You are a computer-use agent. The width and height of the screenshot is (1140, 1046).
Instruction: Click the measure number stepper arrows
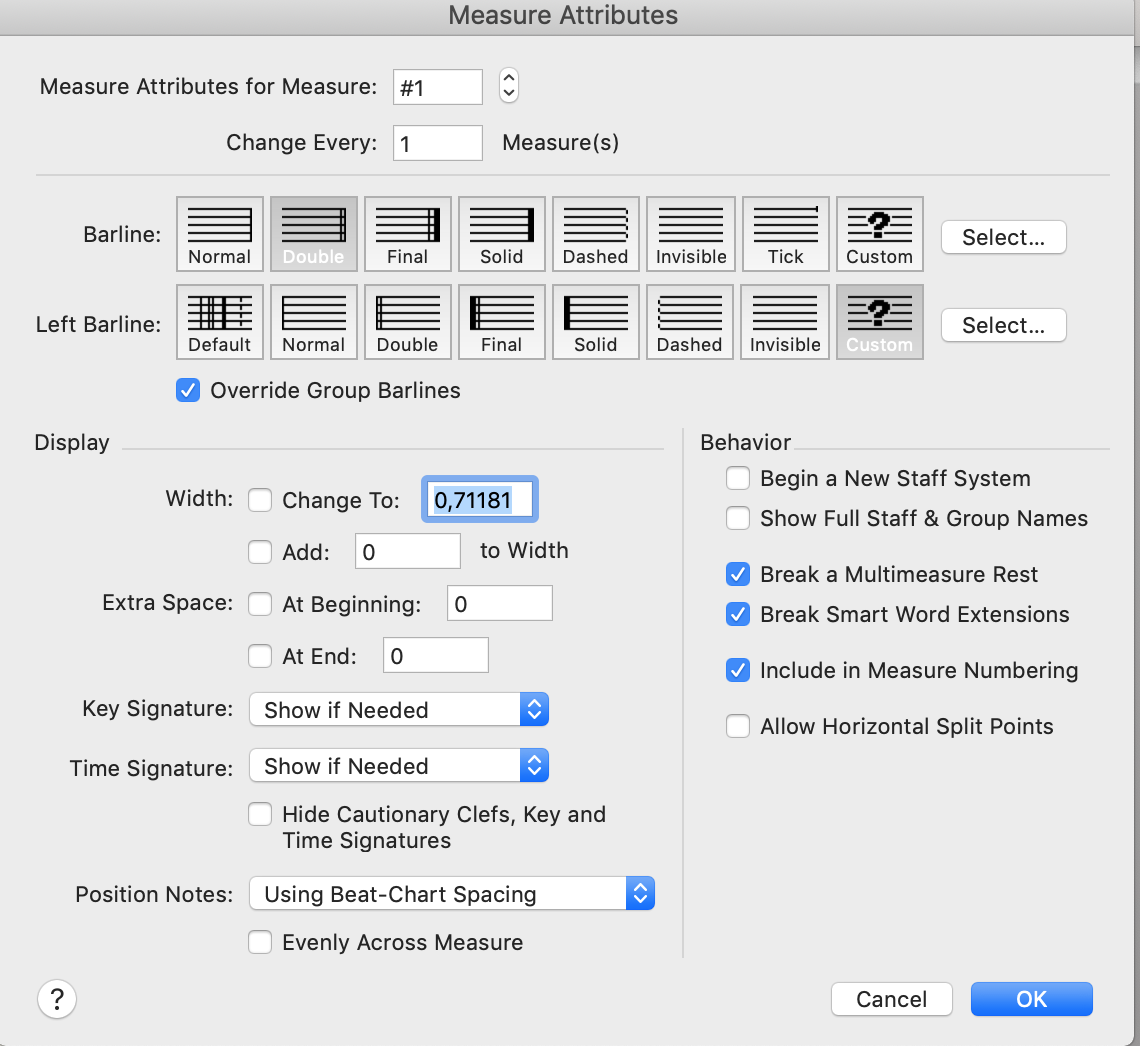pos(509,86)
